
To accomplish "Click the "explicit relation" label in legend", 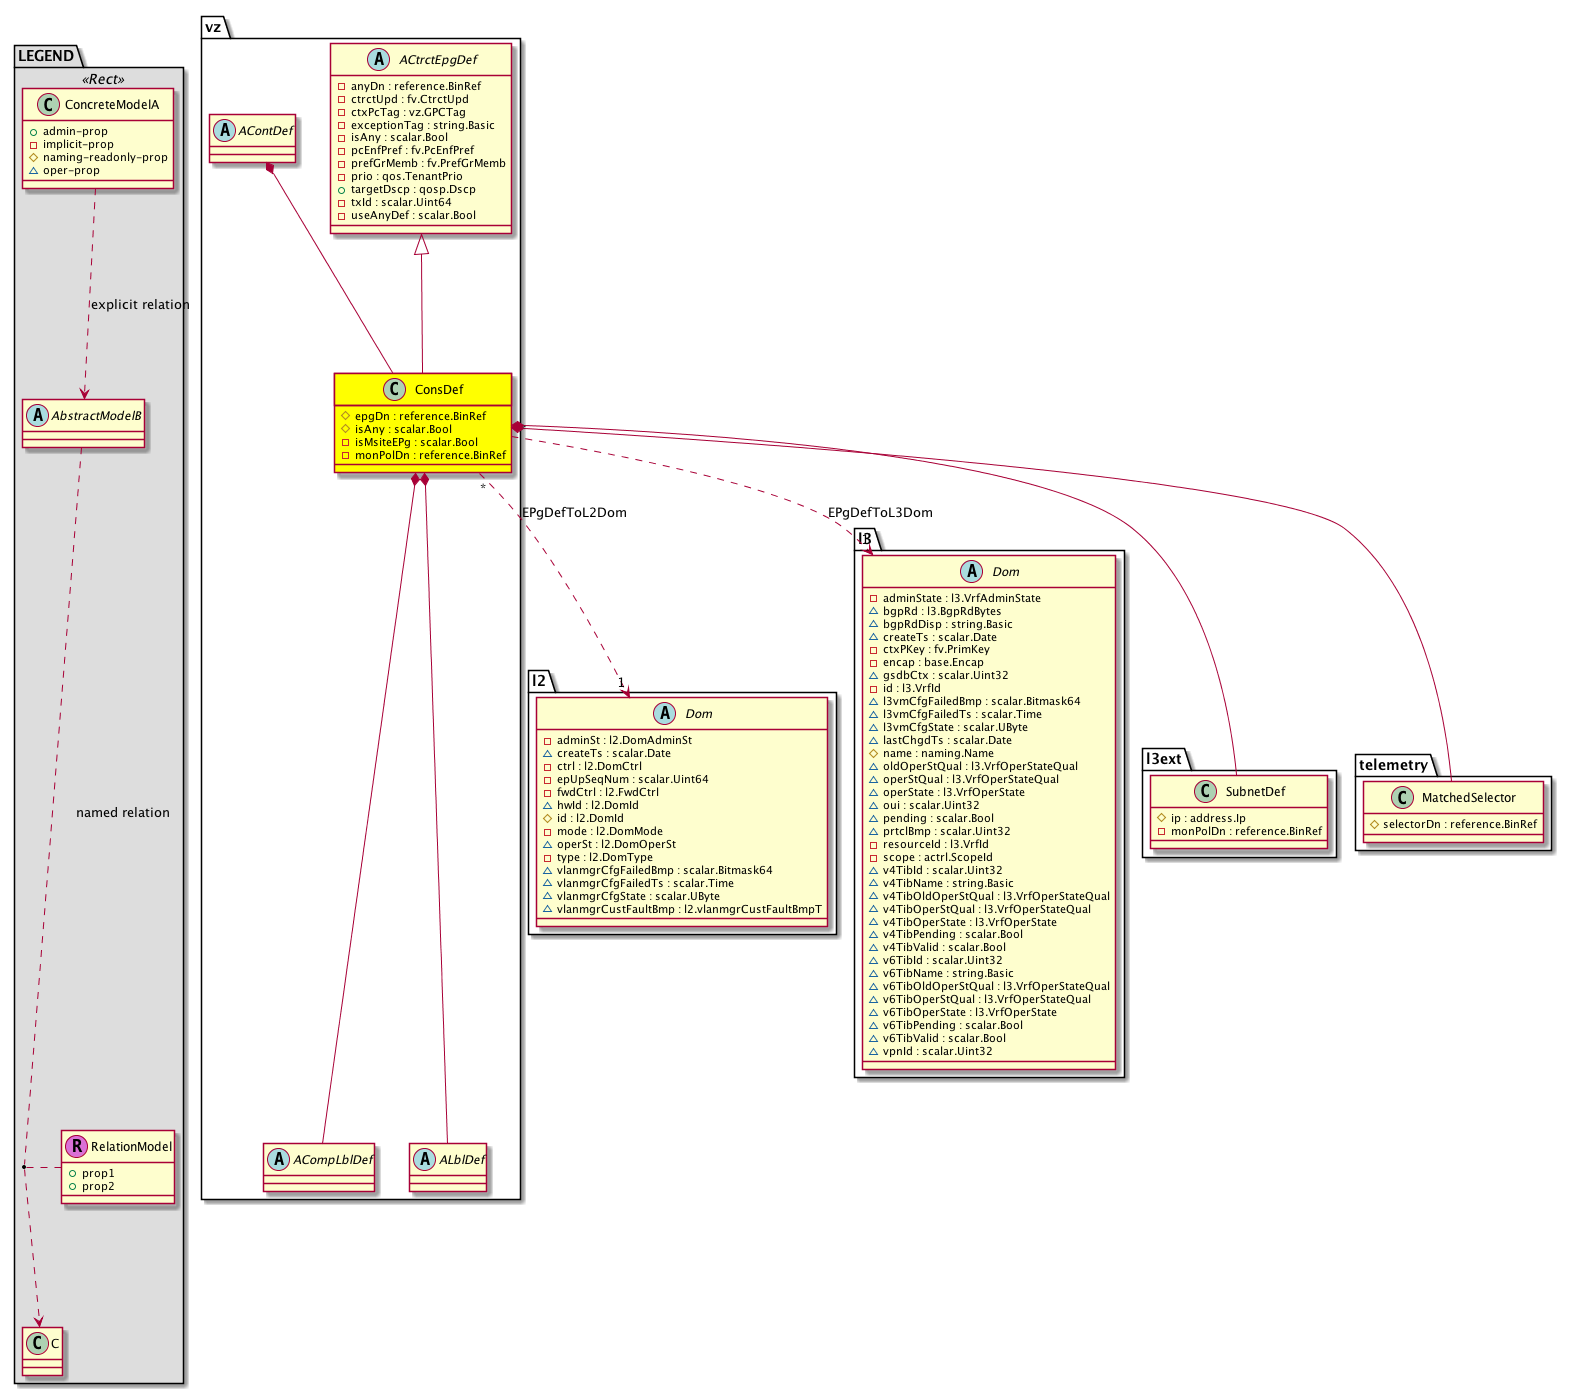I will [140, 304].
